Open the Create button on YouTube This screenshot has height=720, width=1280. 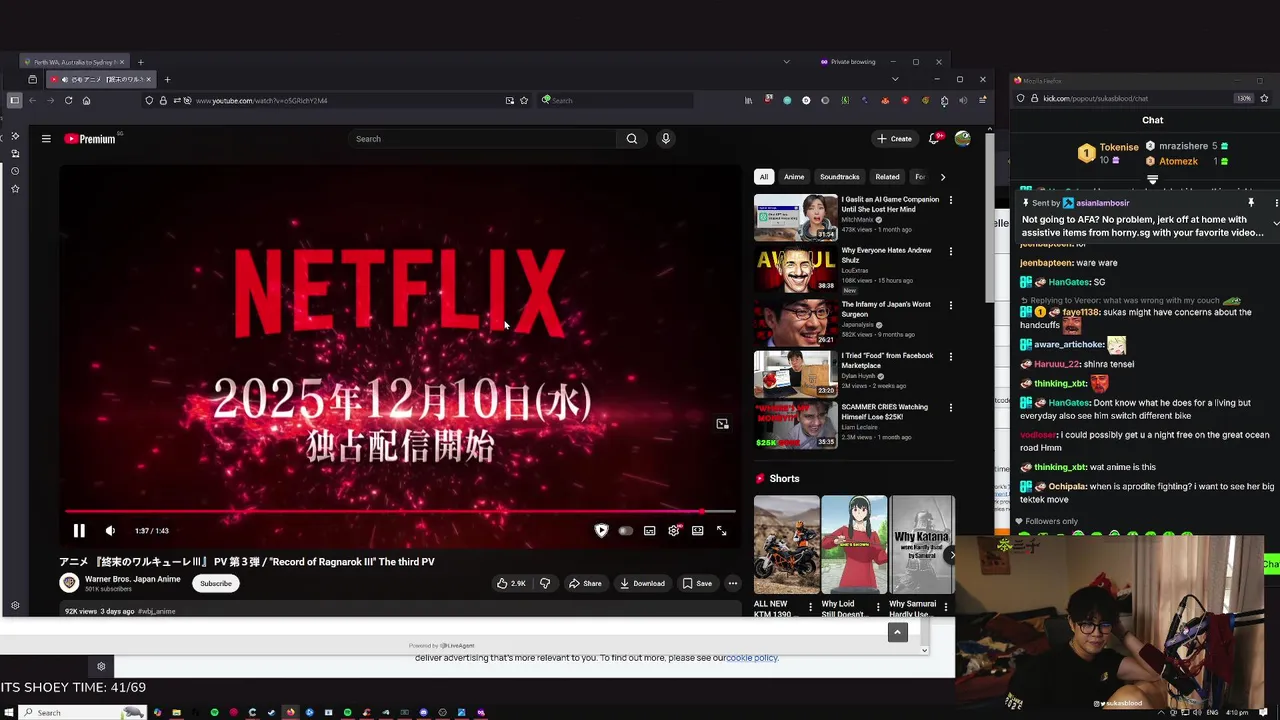(894, 139)
